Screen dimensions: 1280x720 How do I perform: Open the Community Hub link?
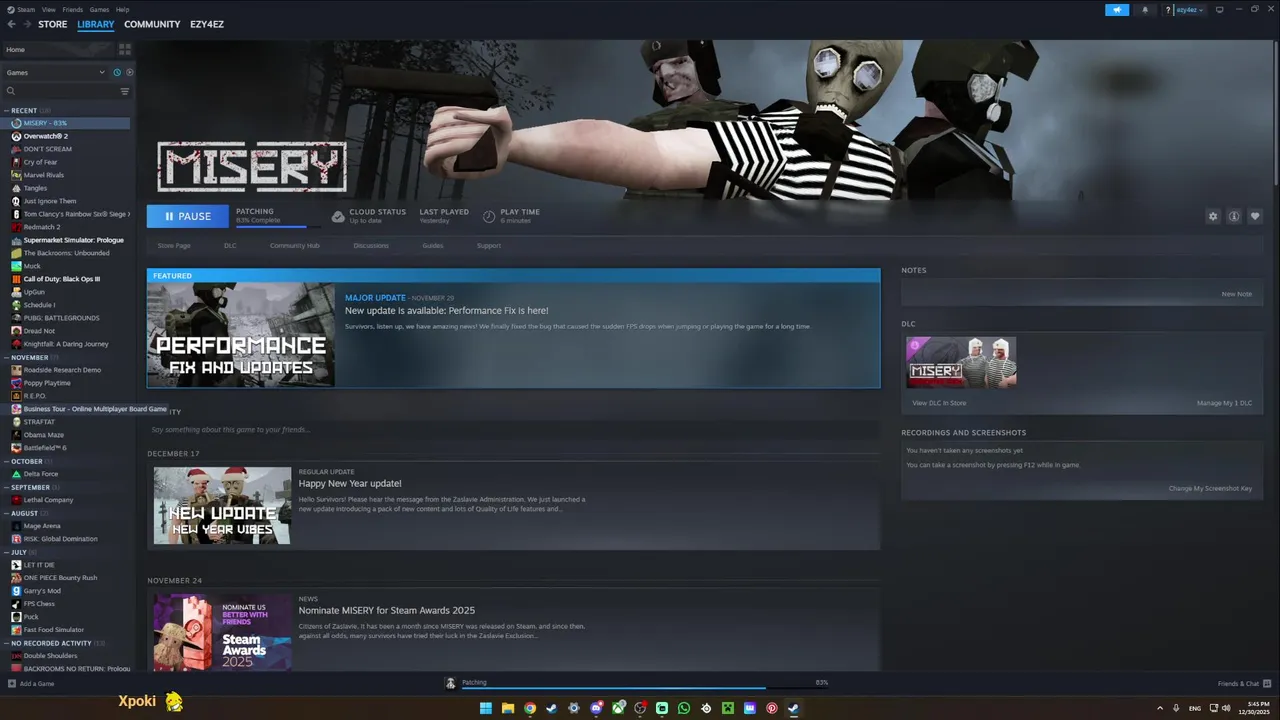(x=294, y=245)
